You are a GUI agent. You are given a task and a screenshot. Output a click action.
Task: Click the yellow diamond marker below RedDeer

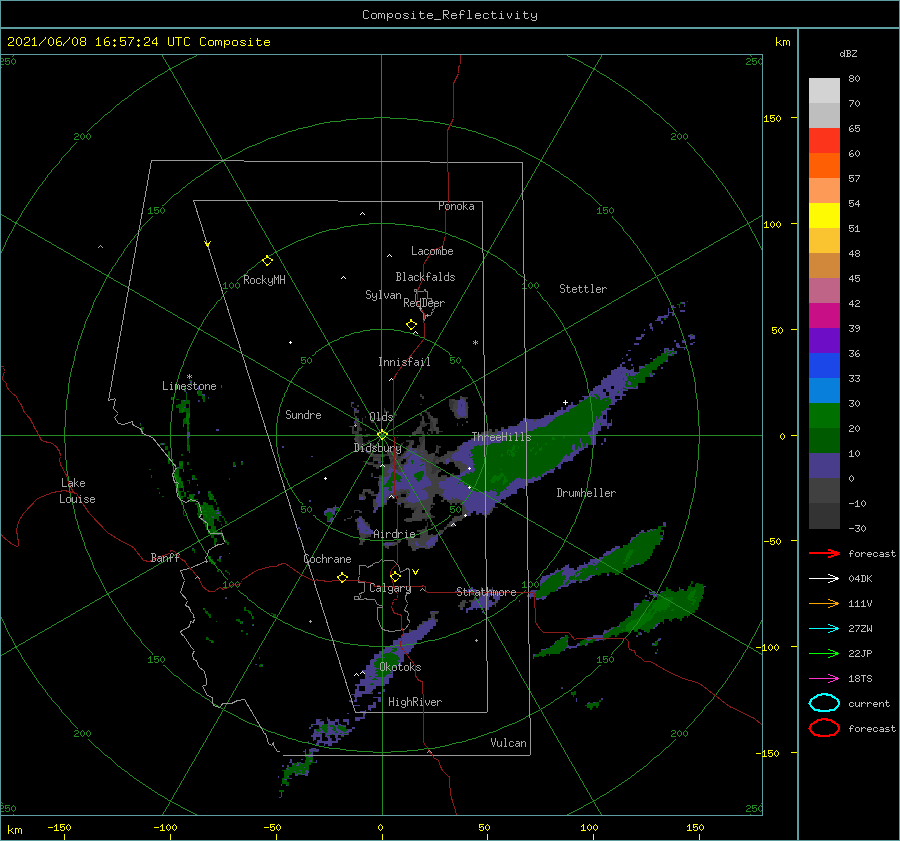pos(412,324)
